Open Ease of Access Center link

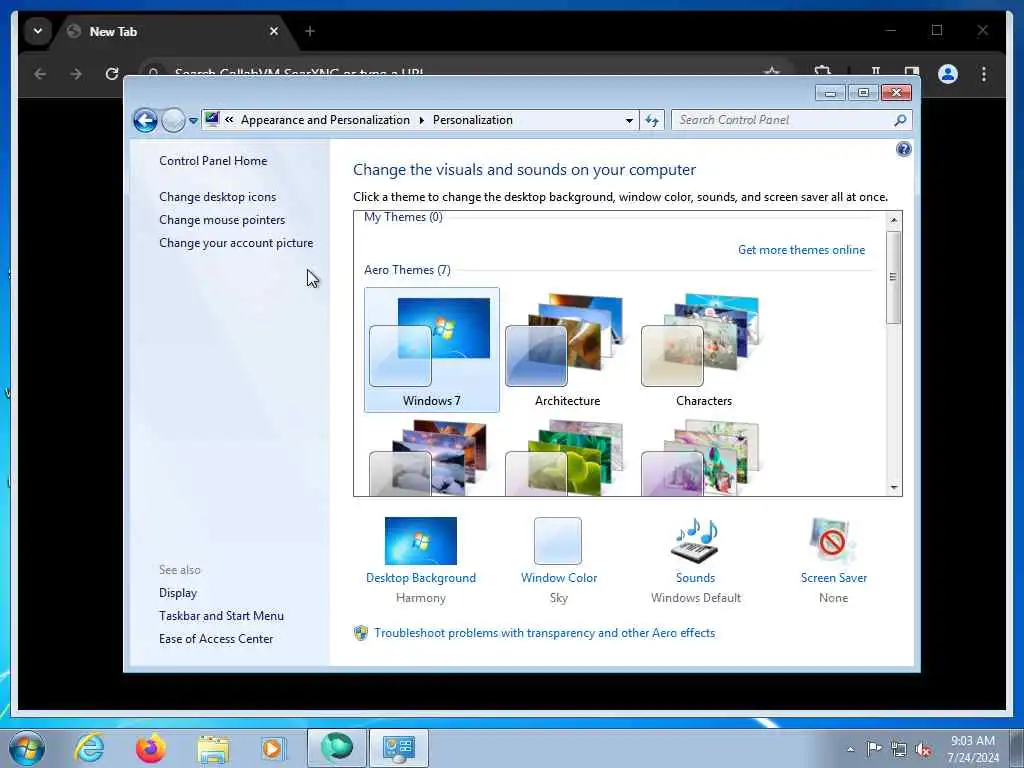point(216,638)
